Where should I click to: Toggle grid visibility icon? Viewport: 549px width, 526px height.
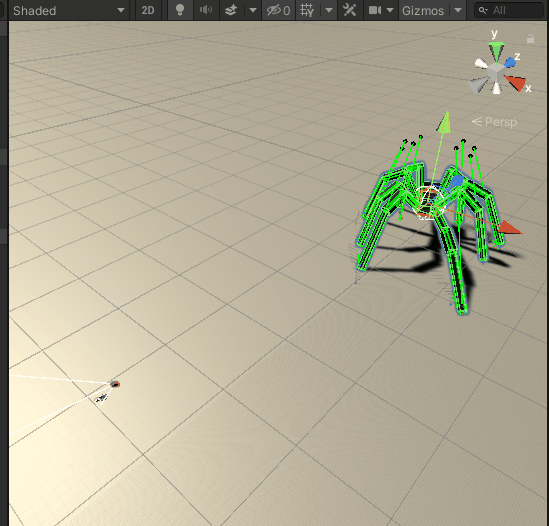(307, 11)
